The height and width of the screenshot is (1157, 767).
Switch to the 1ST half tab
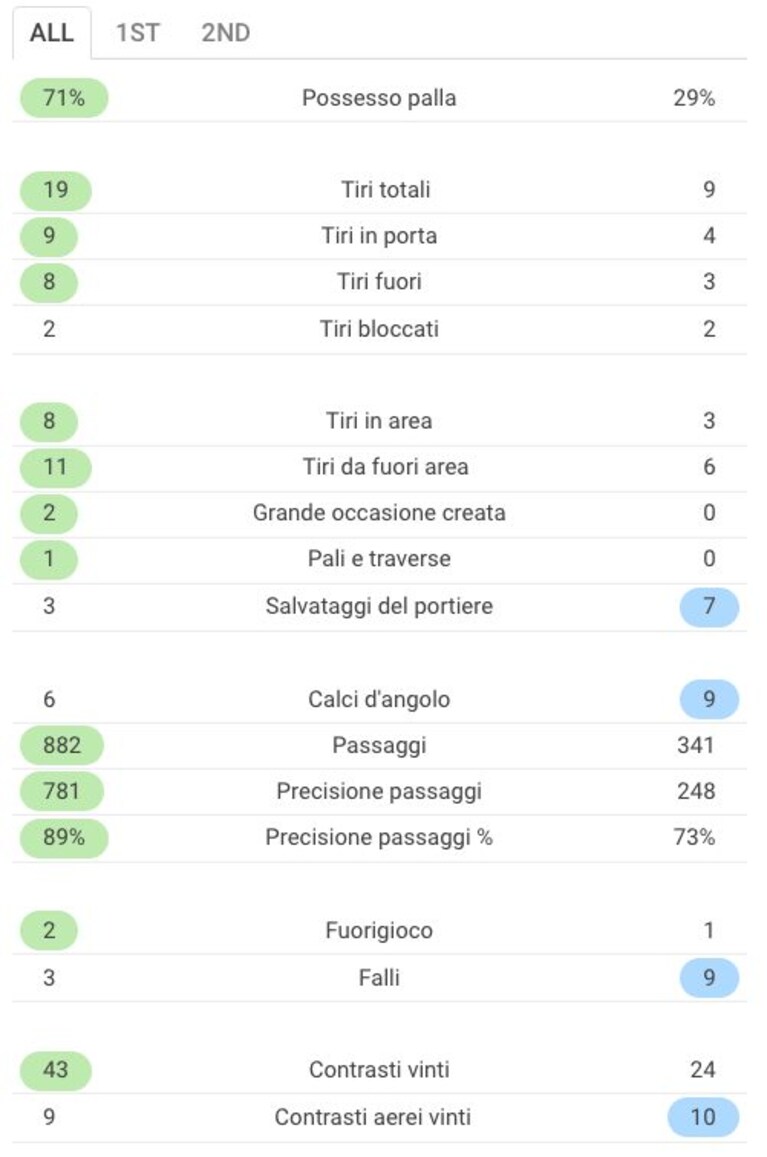click(x=137, y=32)
